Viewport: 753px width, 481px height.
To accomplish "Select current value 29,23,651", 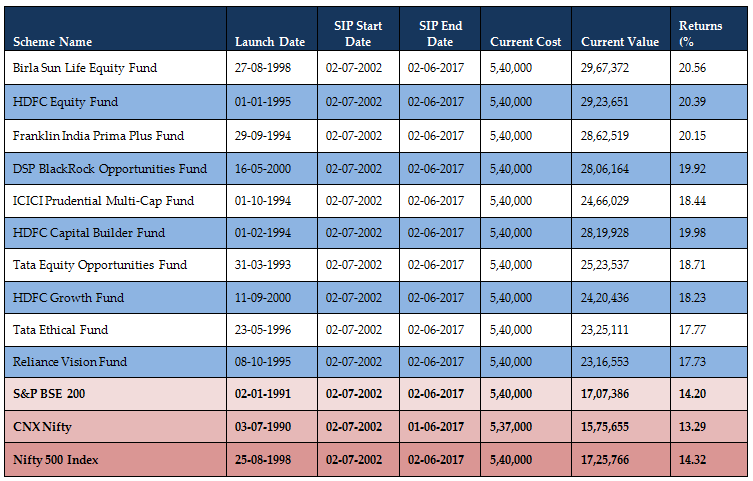I will (x=605, y=102).
